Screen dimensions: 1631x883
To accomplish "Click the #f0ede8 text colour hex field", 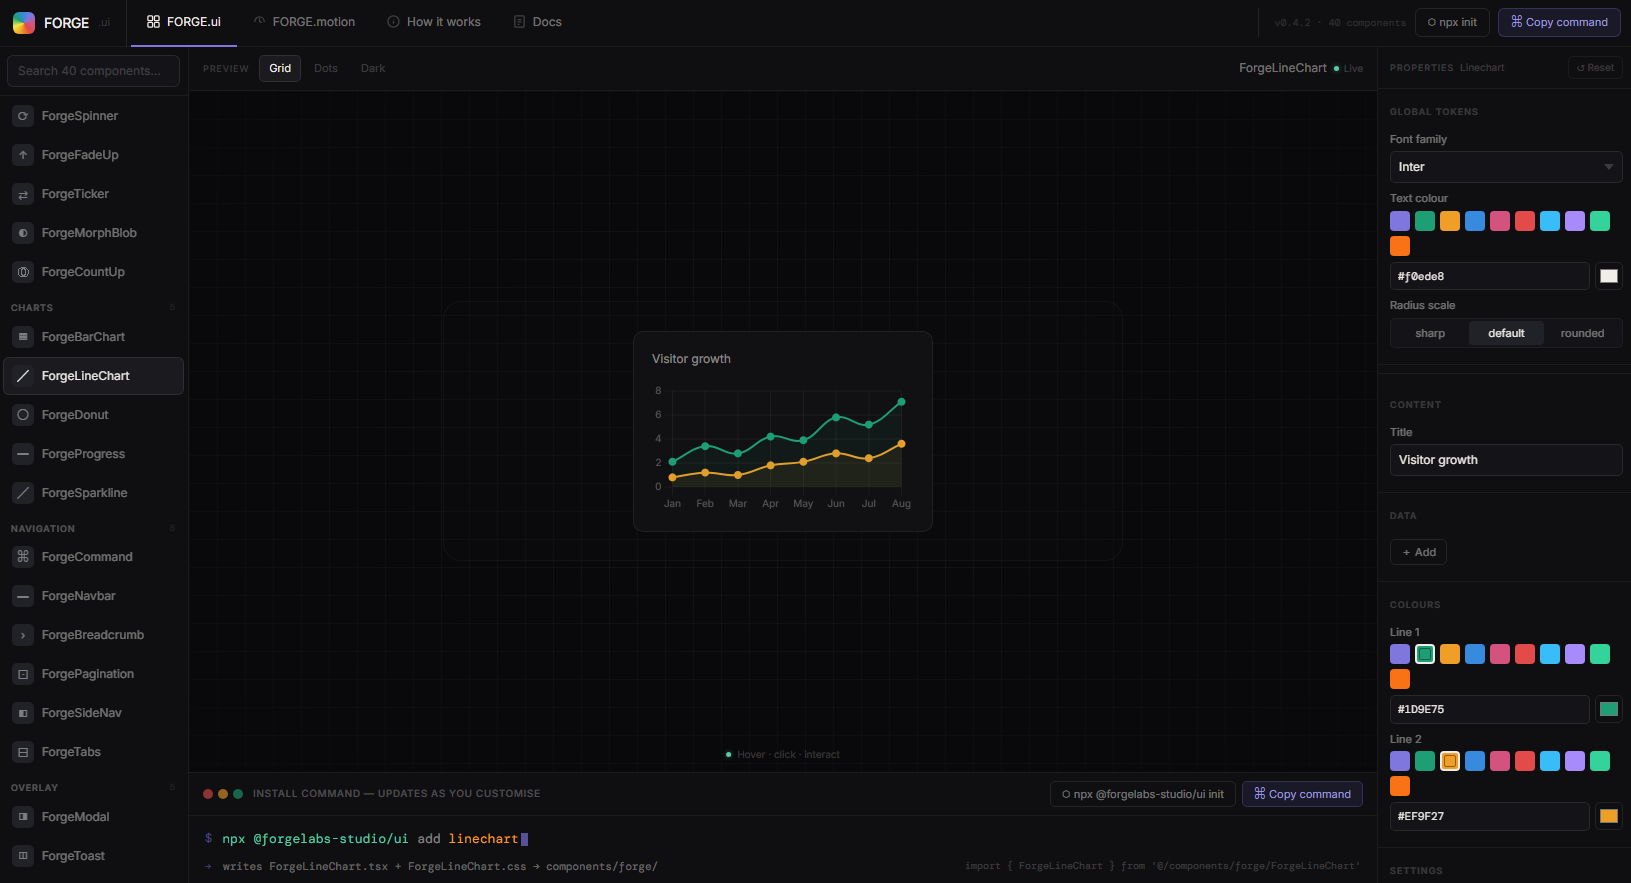I will point(1490,276).
